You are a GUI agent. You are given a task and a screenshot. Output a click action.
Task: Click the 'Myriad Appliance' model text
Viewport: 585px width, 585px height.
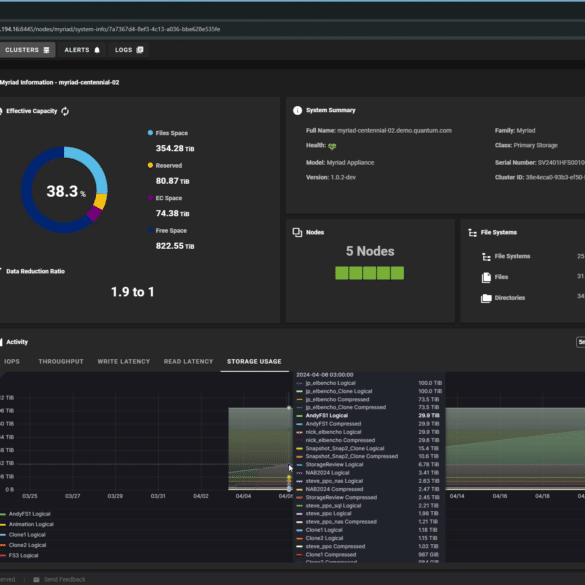pos(350,163)
